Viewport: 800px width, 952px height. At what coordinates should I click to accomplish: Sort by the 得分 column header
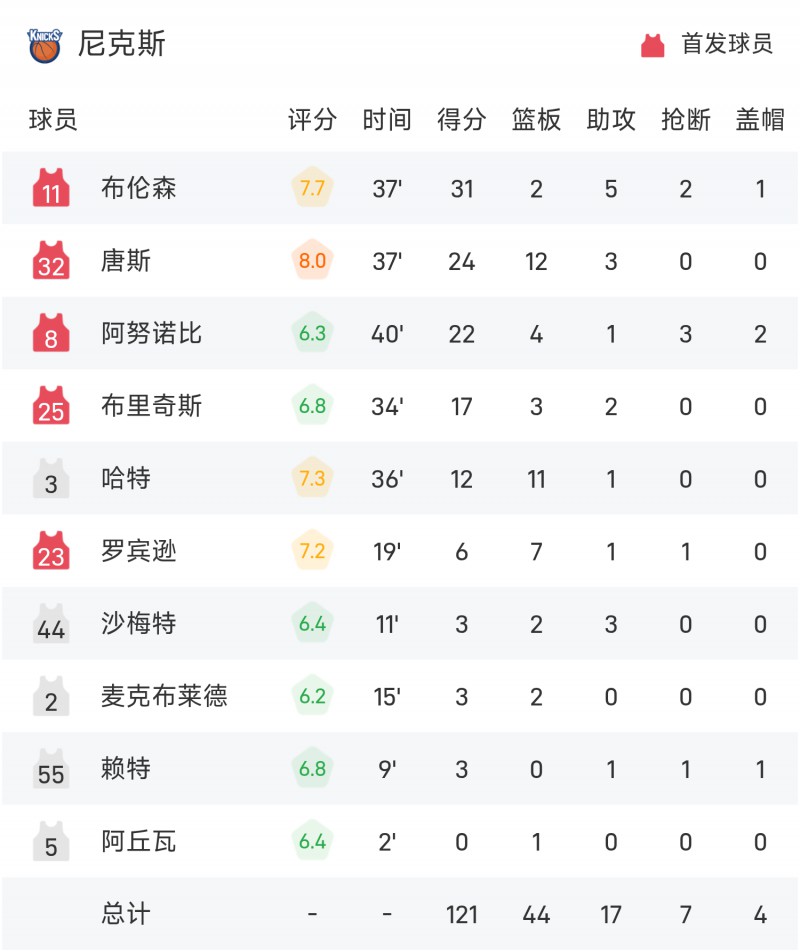point(461,119)
